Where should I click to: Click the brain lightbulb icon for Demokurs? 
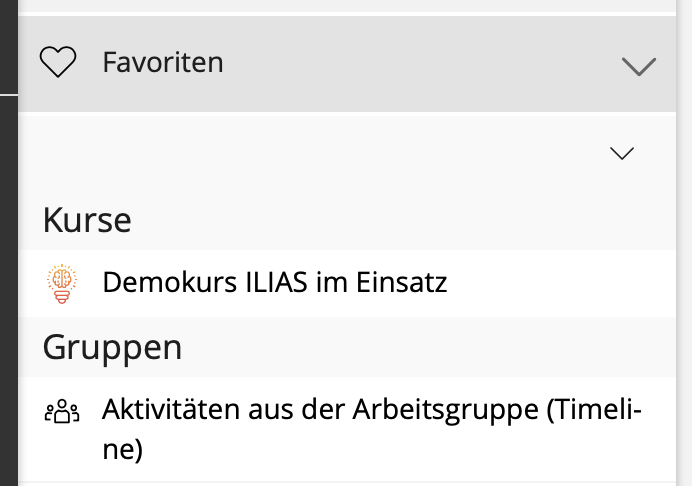click(62, 283)
